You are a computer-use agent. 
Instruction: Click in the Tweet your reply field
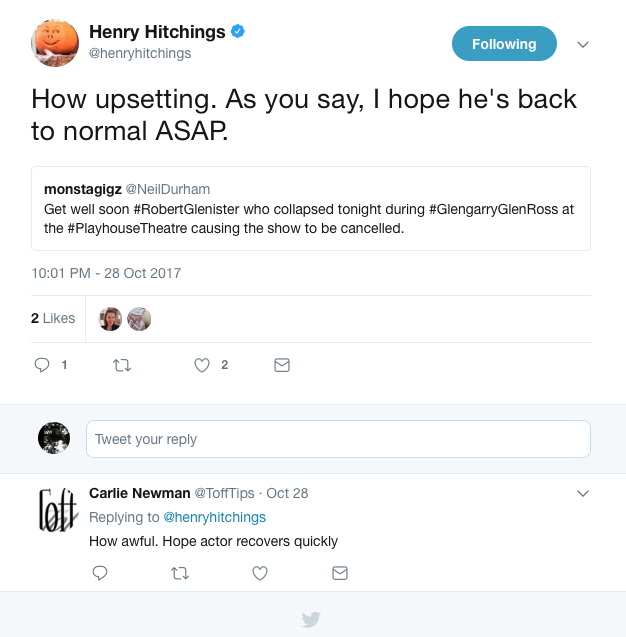click(x=338, y=439)
